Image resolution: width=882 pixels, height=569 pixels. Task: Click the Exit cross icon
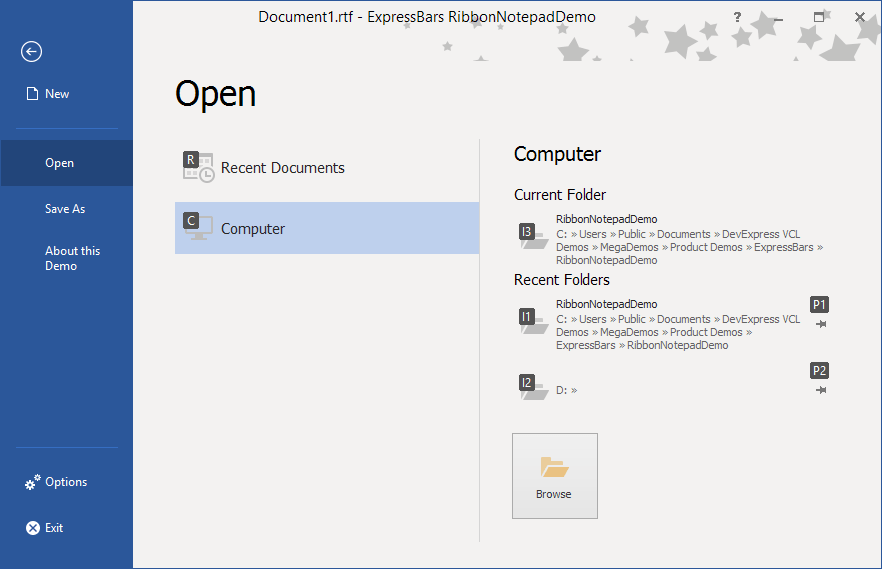point(33,528)
